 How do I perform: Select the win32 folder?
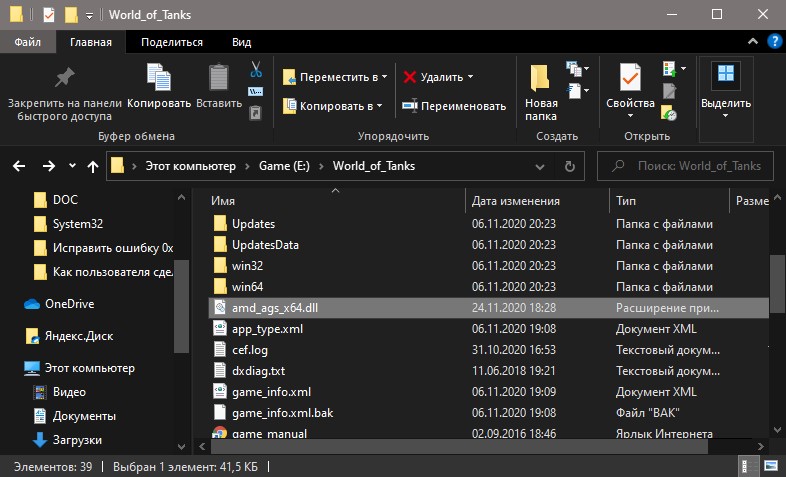(488, 266)
